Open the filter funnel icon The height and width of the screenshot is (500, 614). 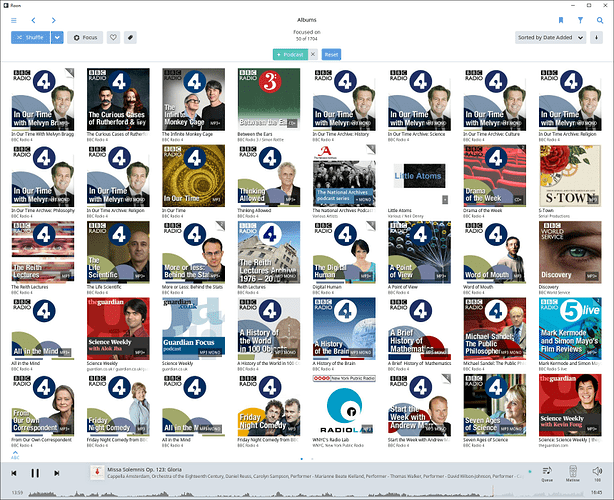pyautogui.click(x=580, y=20)
